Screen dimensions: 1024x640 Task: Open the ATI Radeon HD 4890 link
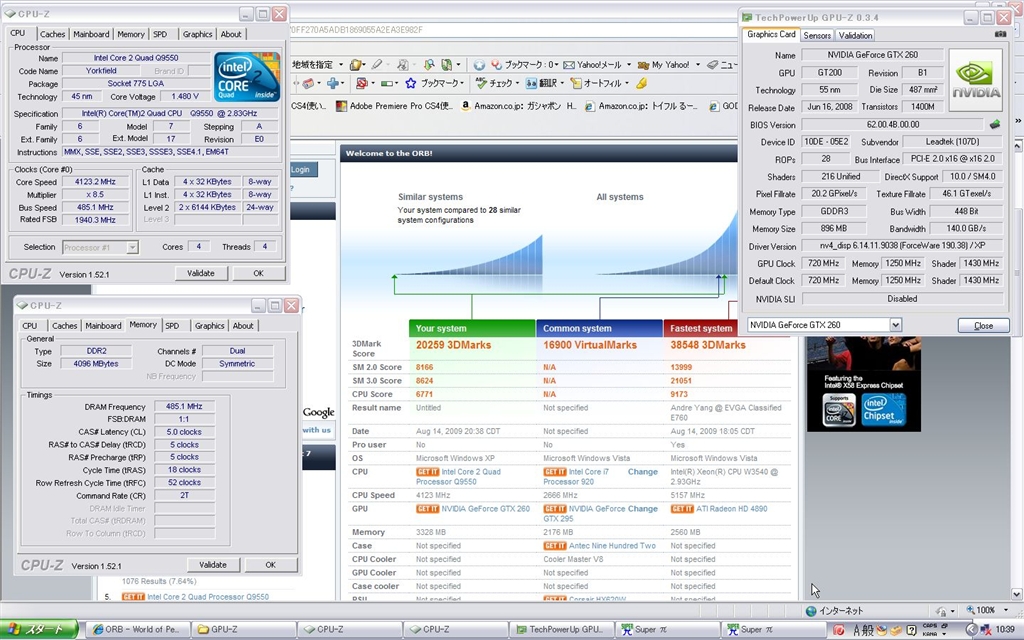tap(731, 508)
